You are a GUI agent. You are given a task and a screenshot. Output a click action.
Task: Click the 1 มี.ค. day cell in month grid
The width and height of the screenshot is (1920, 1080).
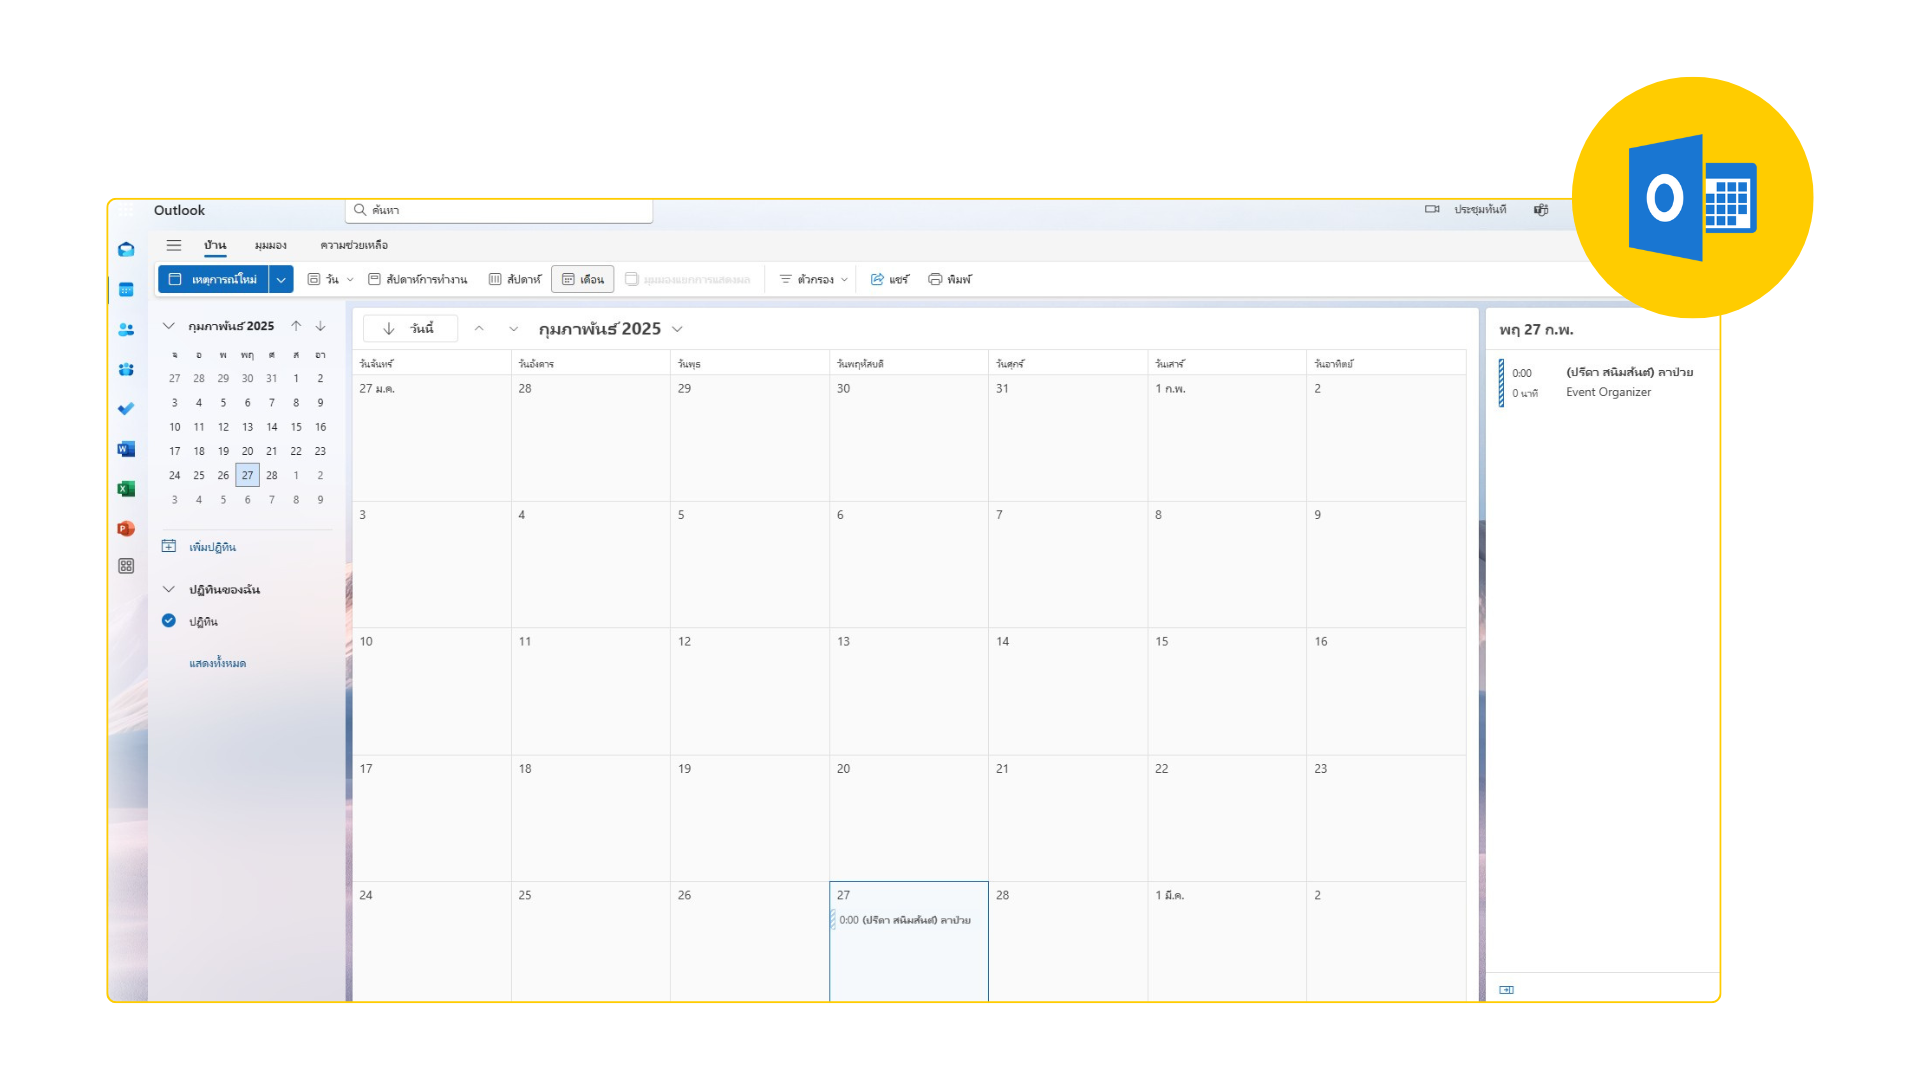tap(1227, 940)
